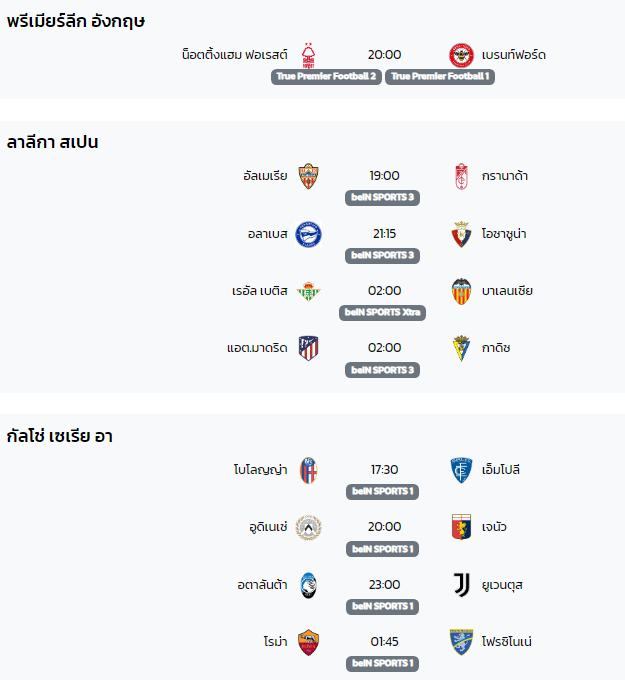Select the beIN SPORTS Xtra channel badge
This screenshot has height=680, width=625.
382,313
